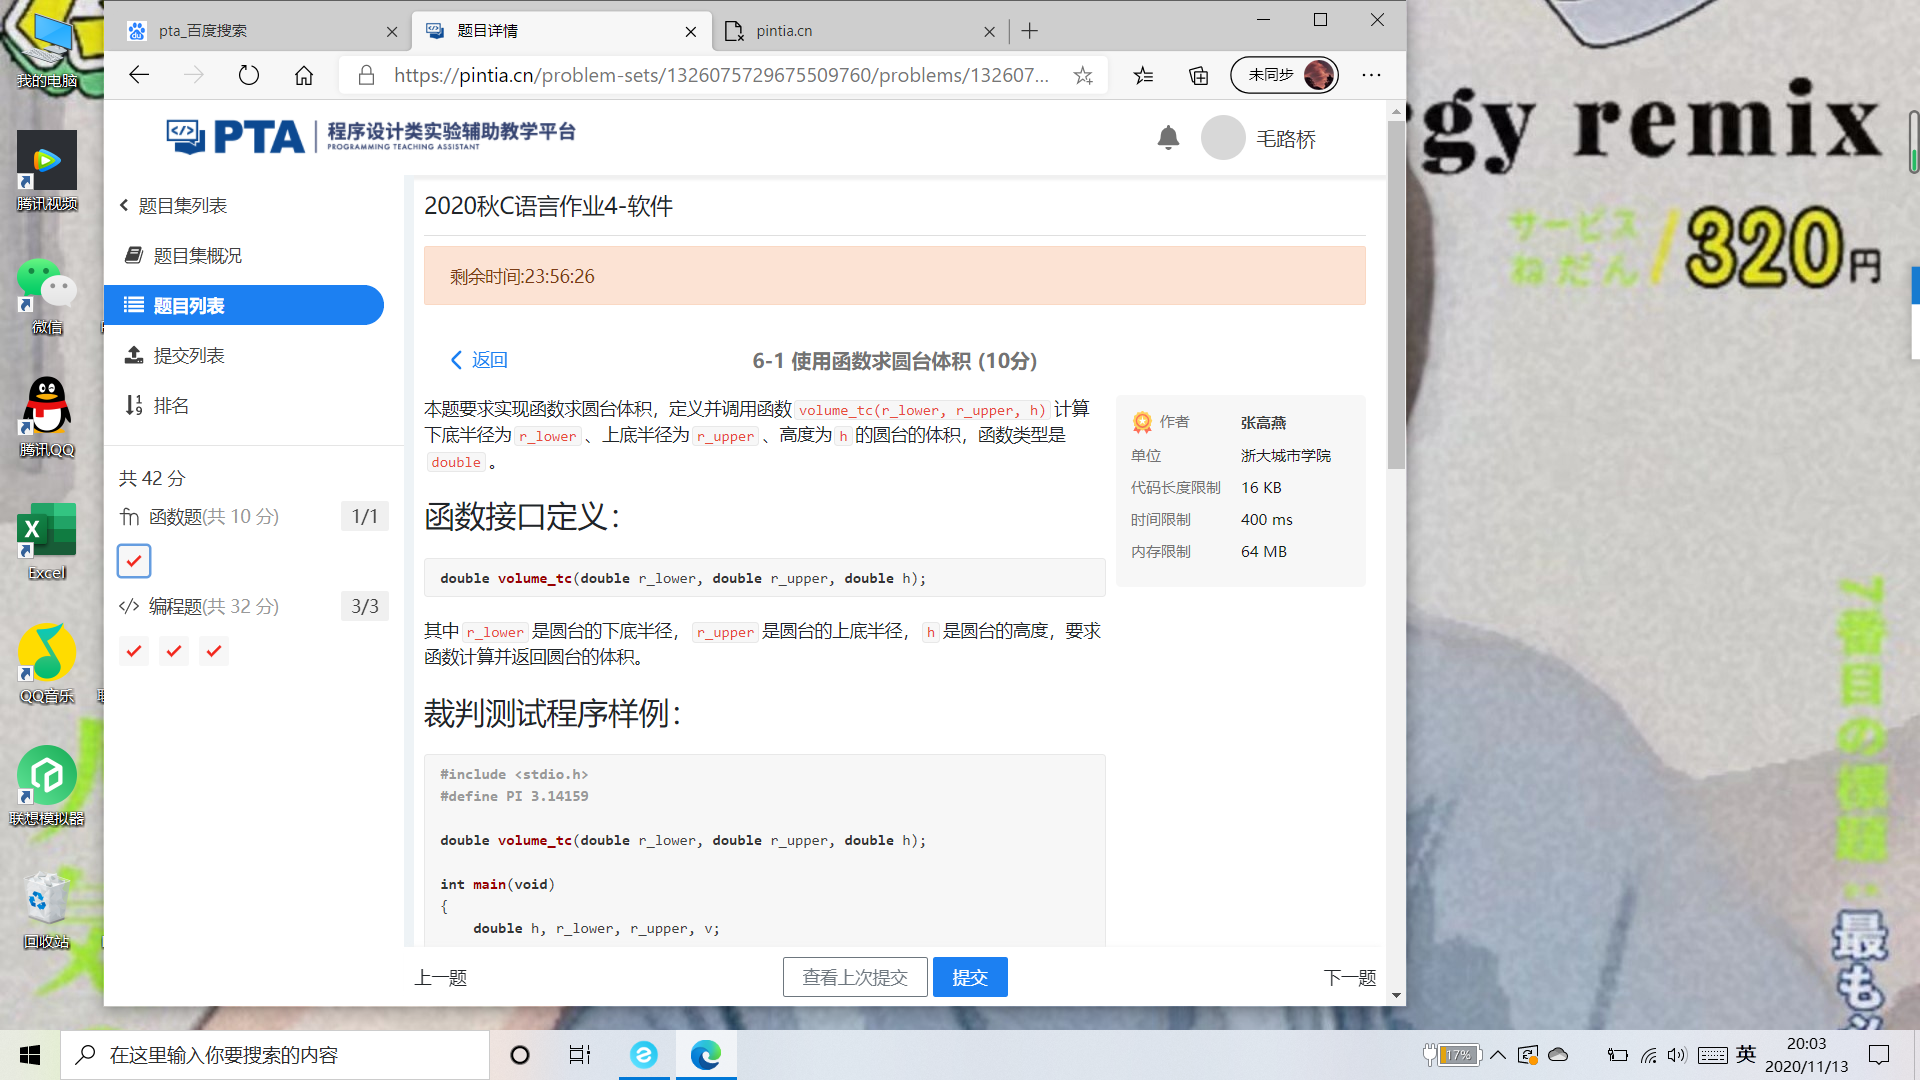Image resolution: width=1920 pixels, height=1080 pixels.
Task: Open the favorites list icon
Action: [1143, 75]
